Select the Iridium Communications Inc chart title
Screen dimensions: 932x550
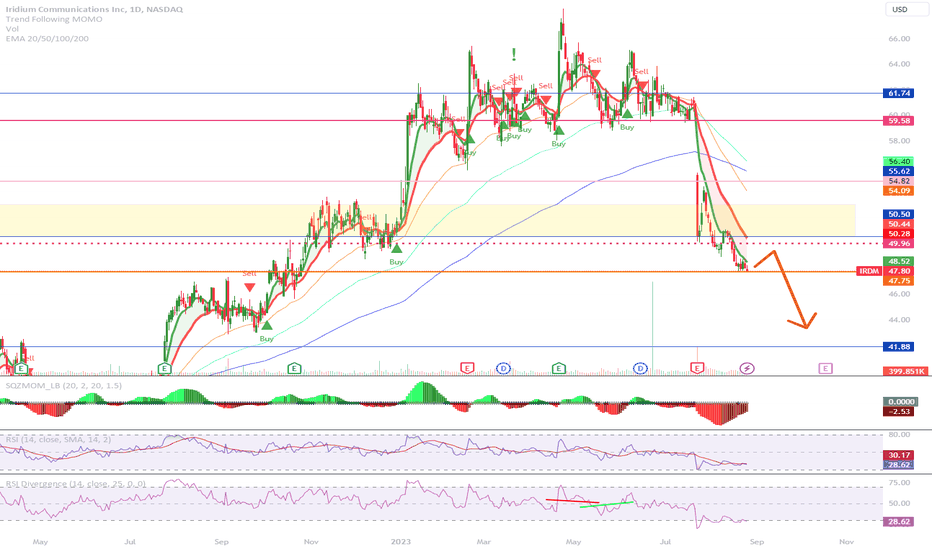[x=95, y=10]
